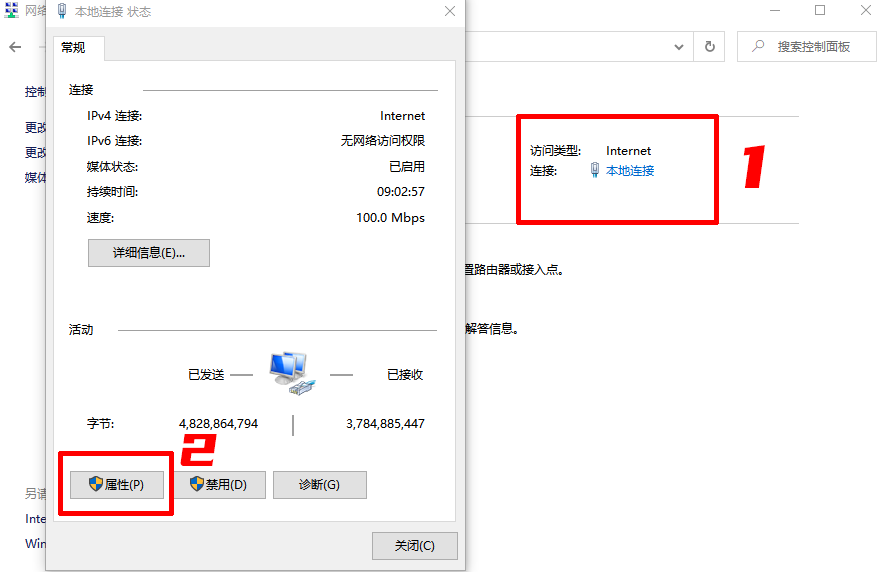Viewport: 885px width, 572px height.
Task: Run 诊断(G) on the connection
Action: (319, 485)
